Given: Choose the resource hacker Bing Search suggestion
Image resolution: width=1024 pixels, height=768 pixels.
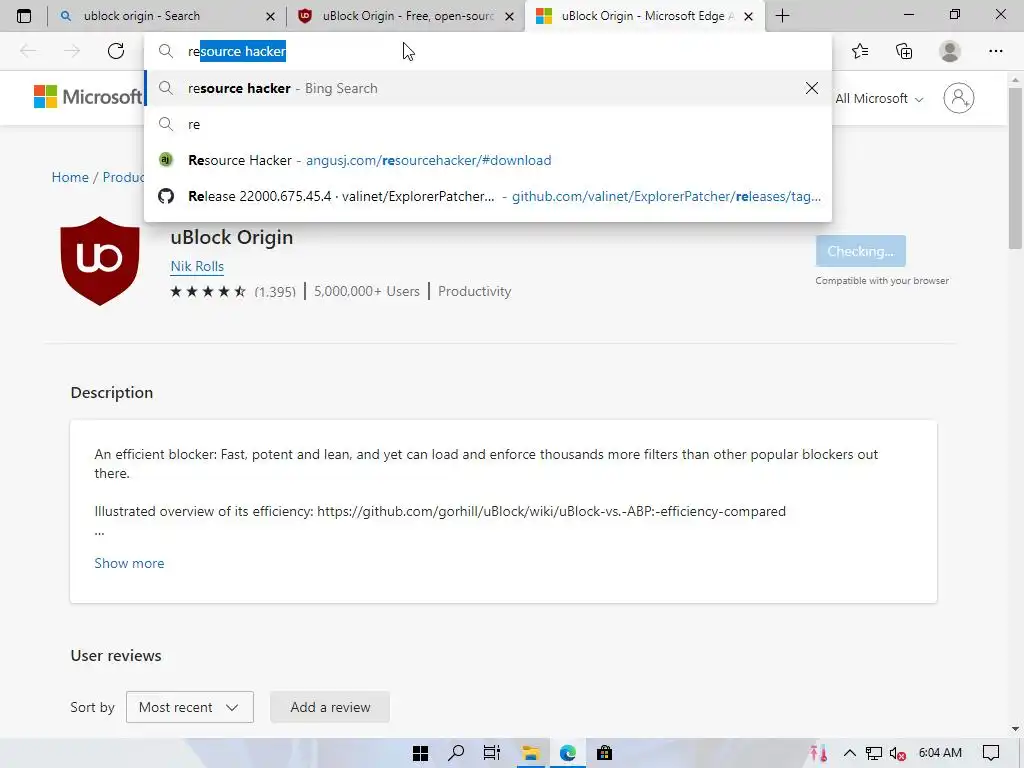Looking at the screenshot, I should point(488,88).
